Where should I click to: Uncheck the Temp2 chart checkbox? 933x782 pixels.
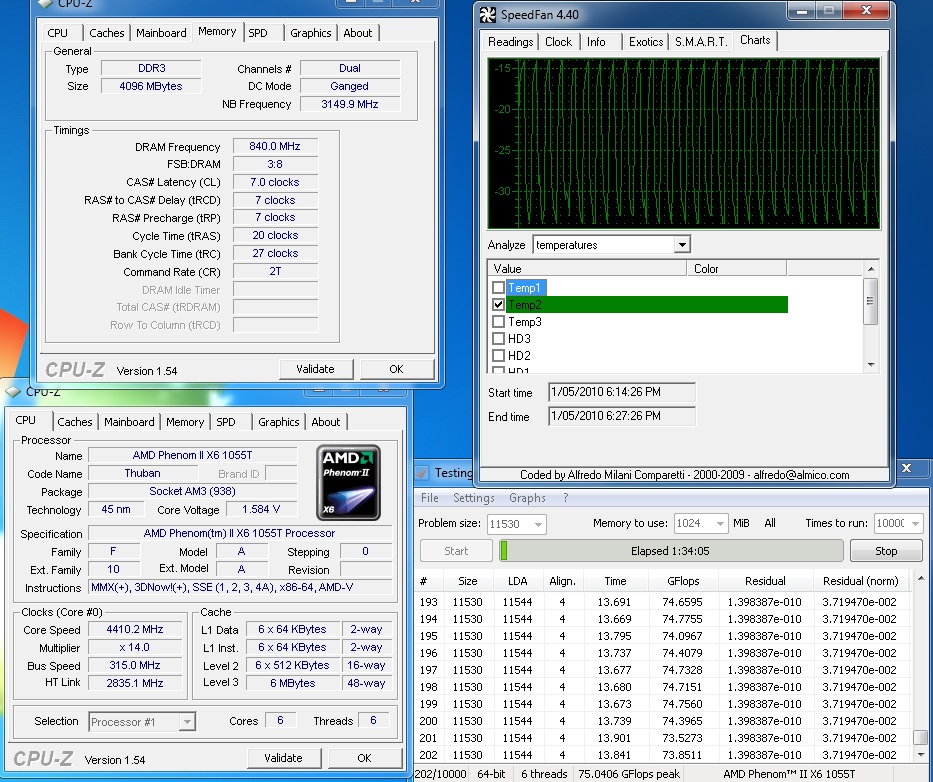click(x=499, y=305)
